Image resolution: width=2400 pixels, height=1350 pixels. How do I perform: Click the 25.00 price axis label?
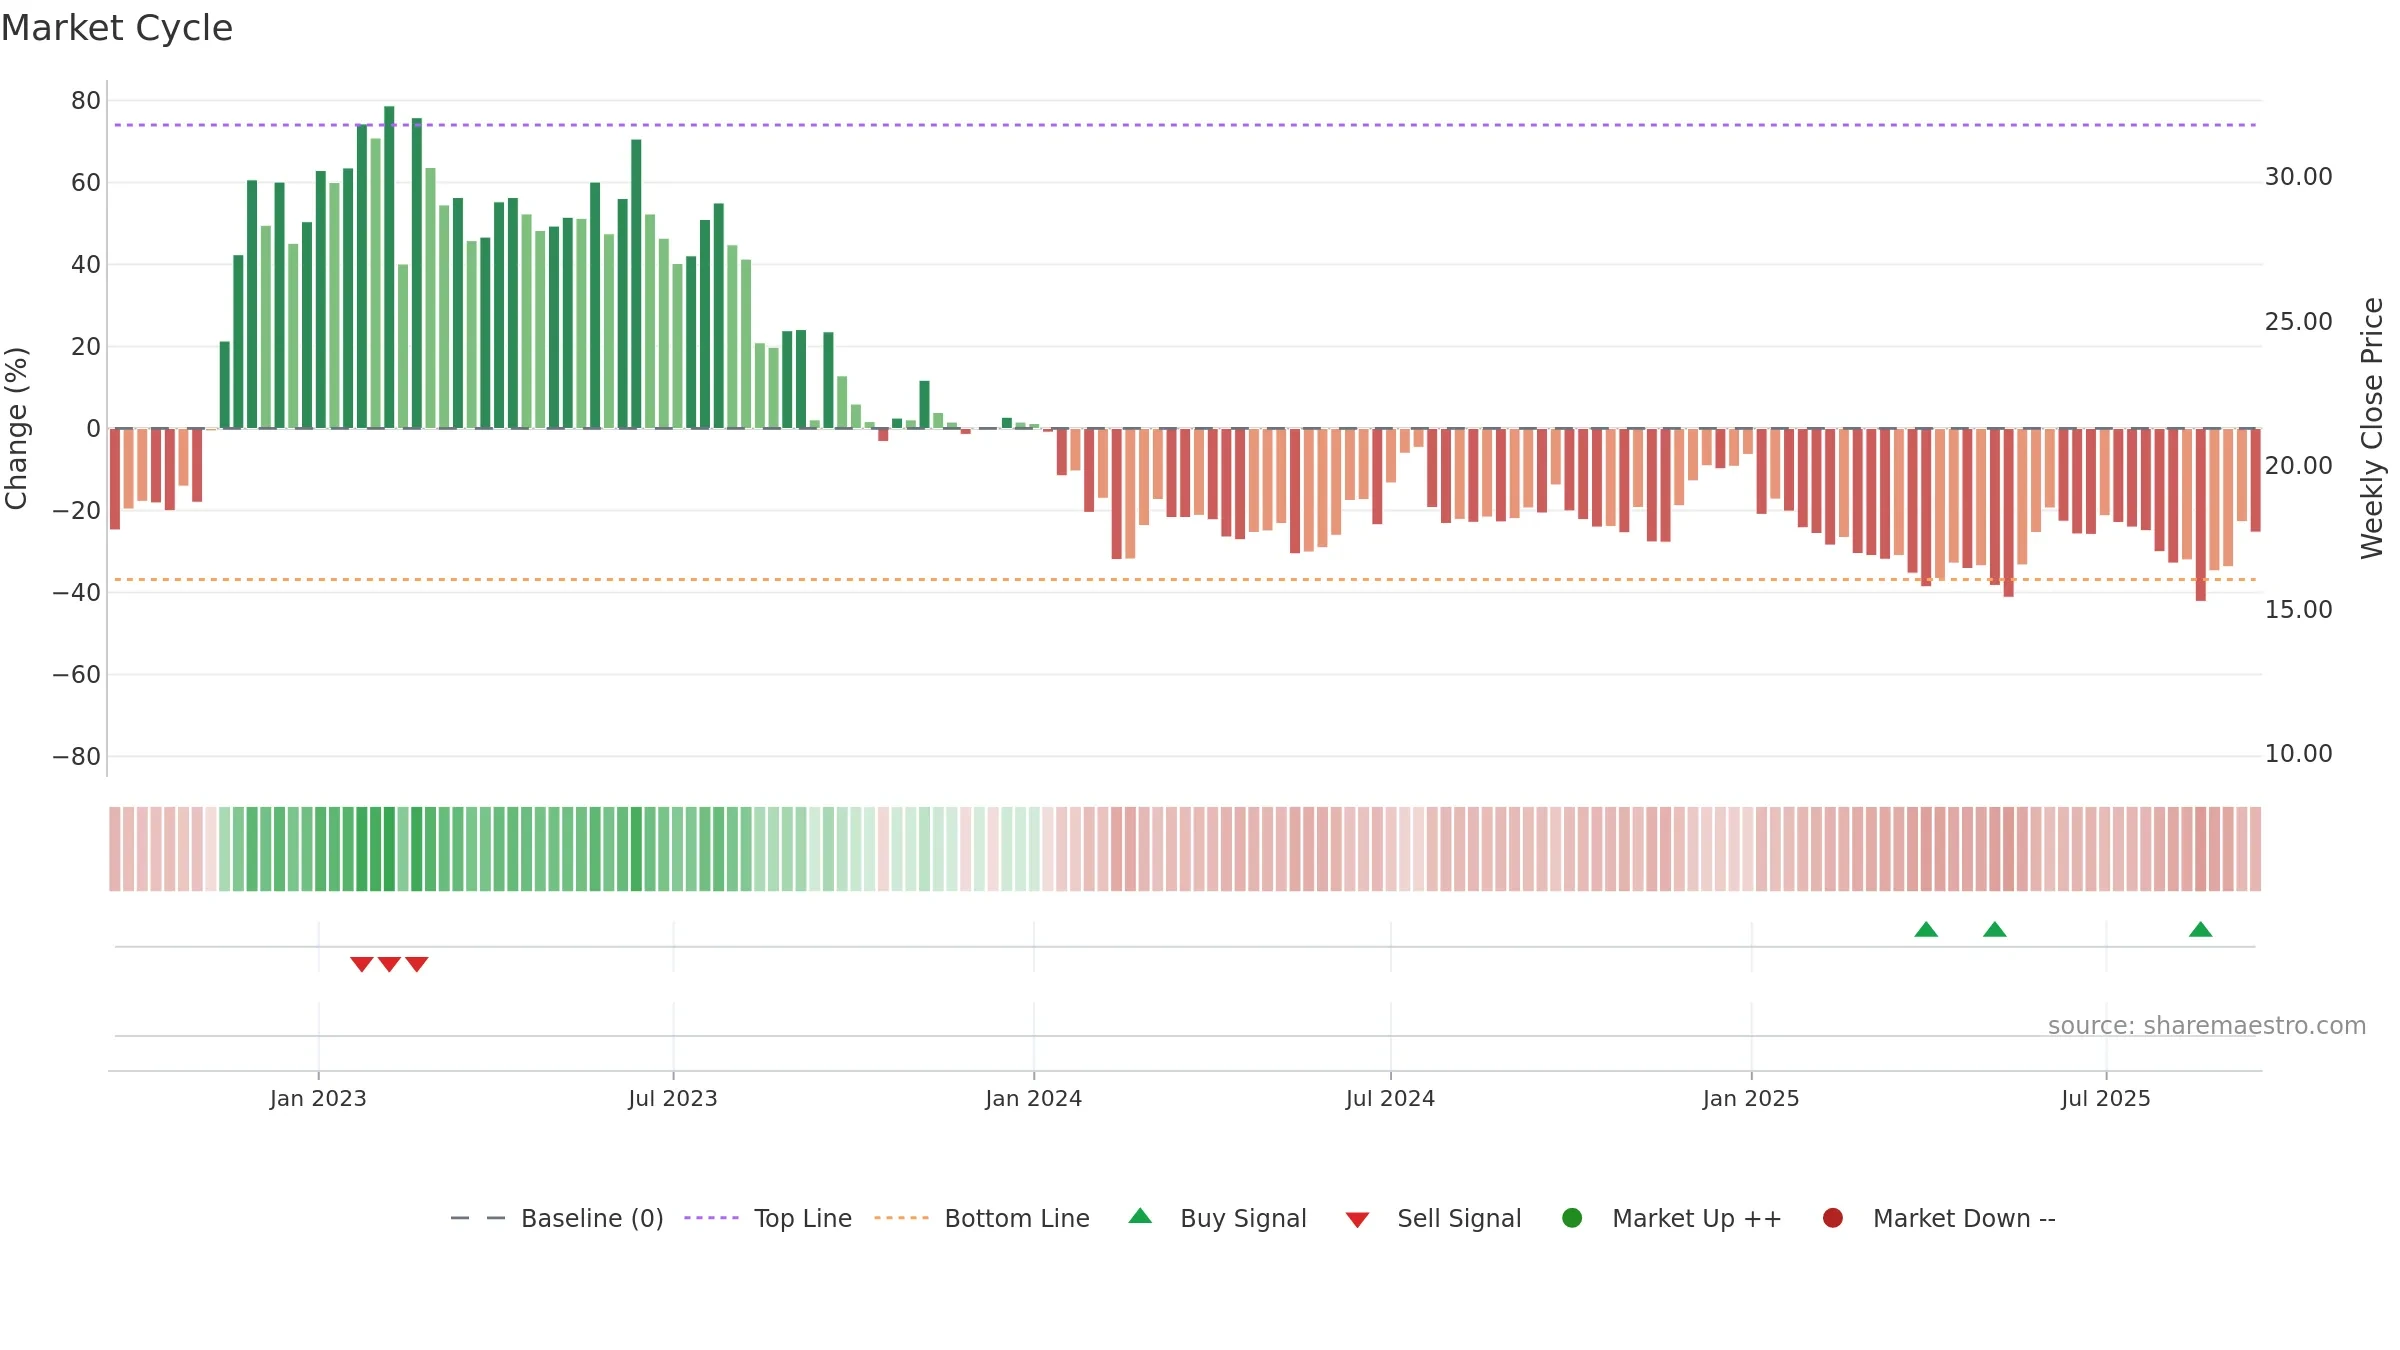2298,322
